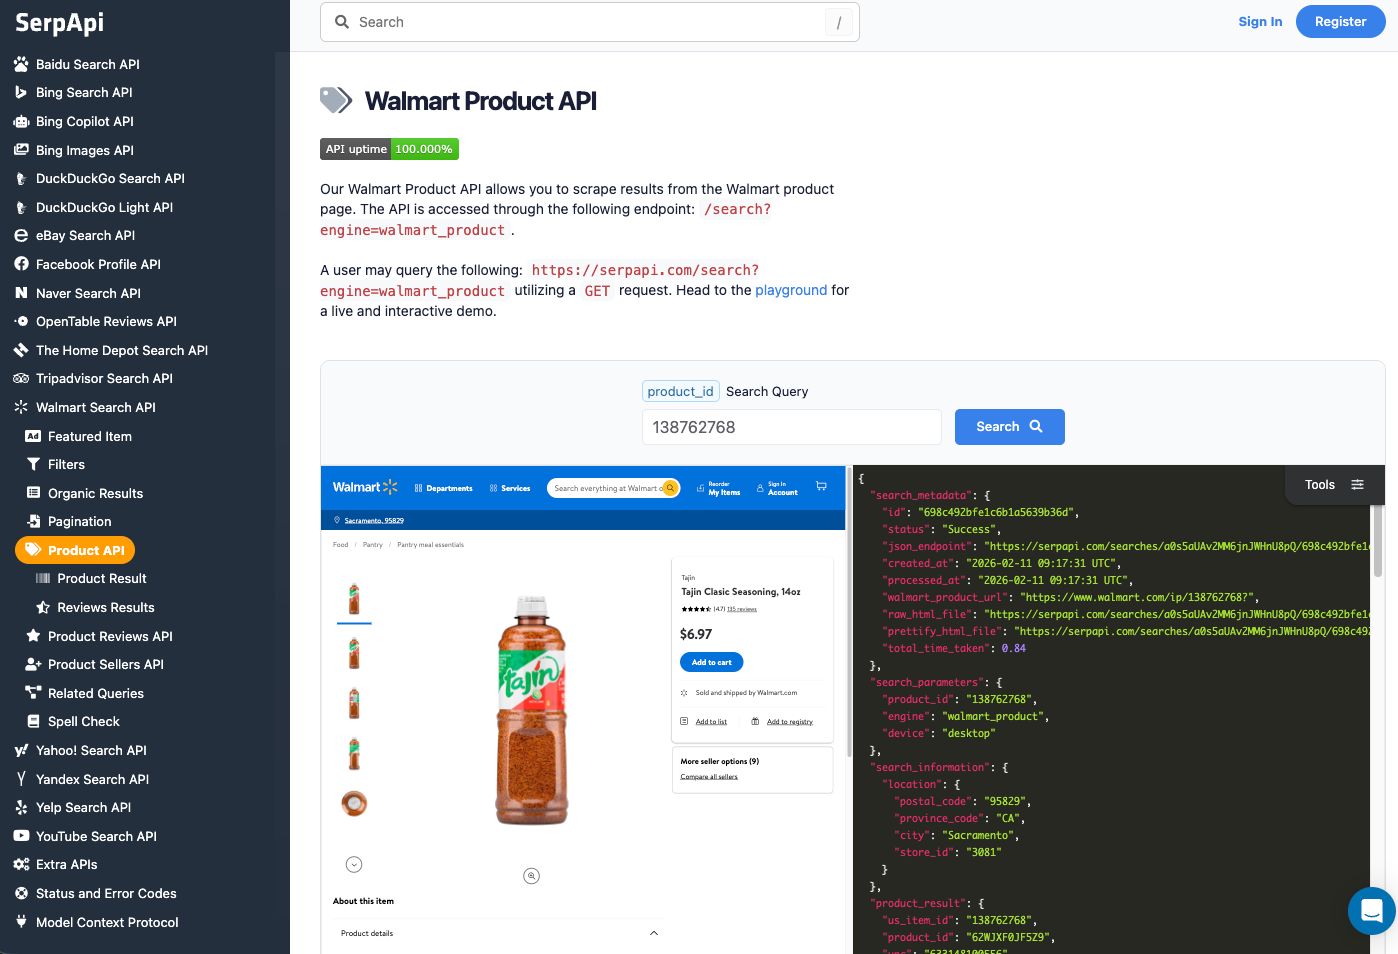Open Product Reviews API in sidebar
The image size is (1398, 954).
(110, 636)
